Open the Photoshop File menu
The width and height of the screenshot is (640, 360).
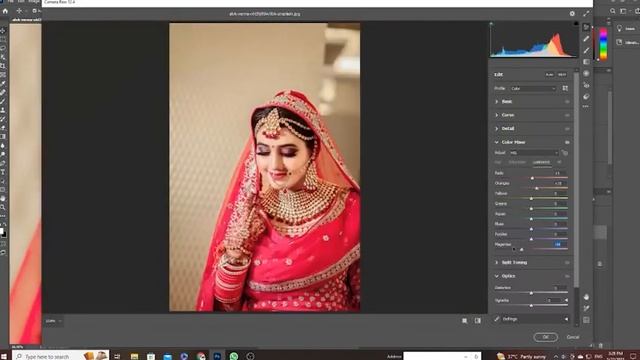(11, 2)
